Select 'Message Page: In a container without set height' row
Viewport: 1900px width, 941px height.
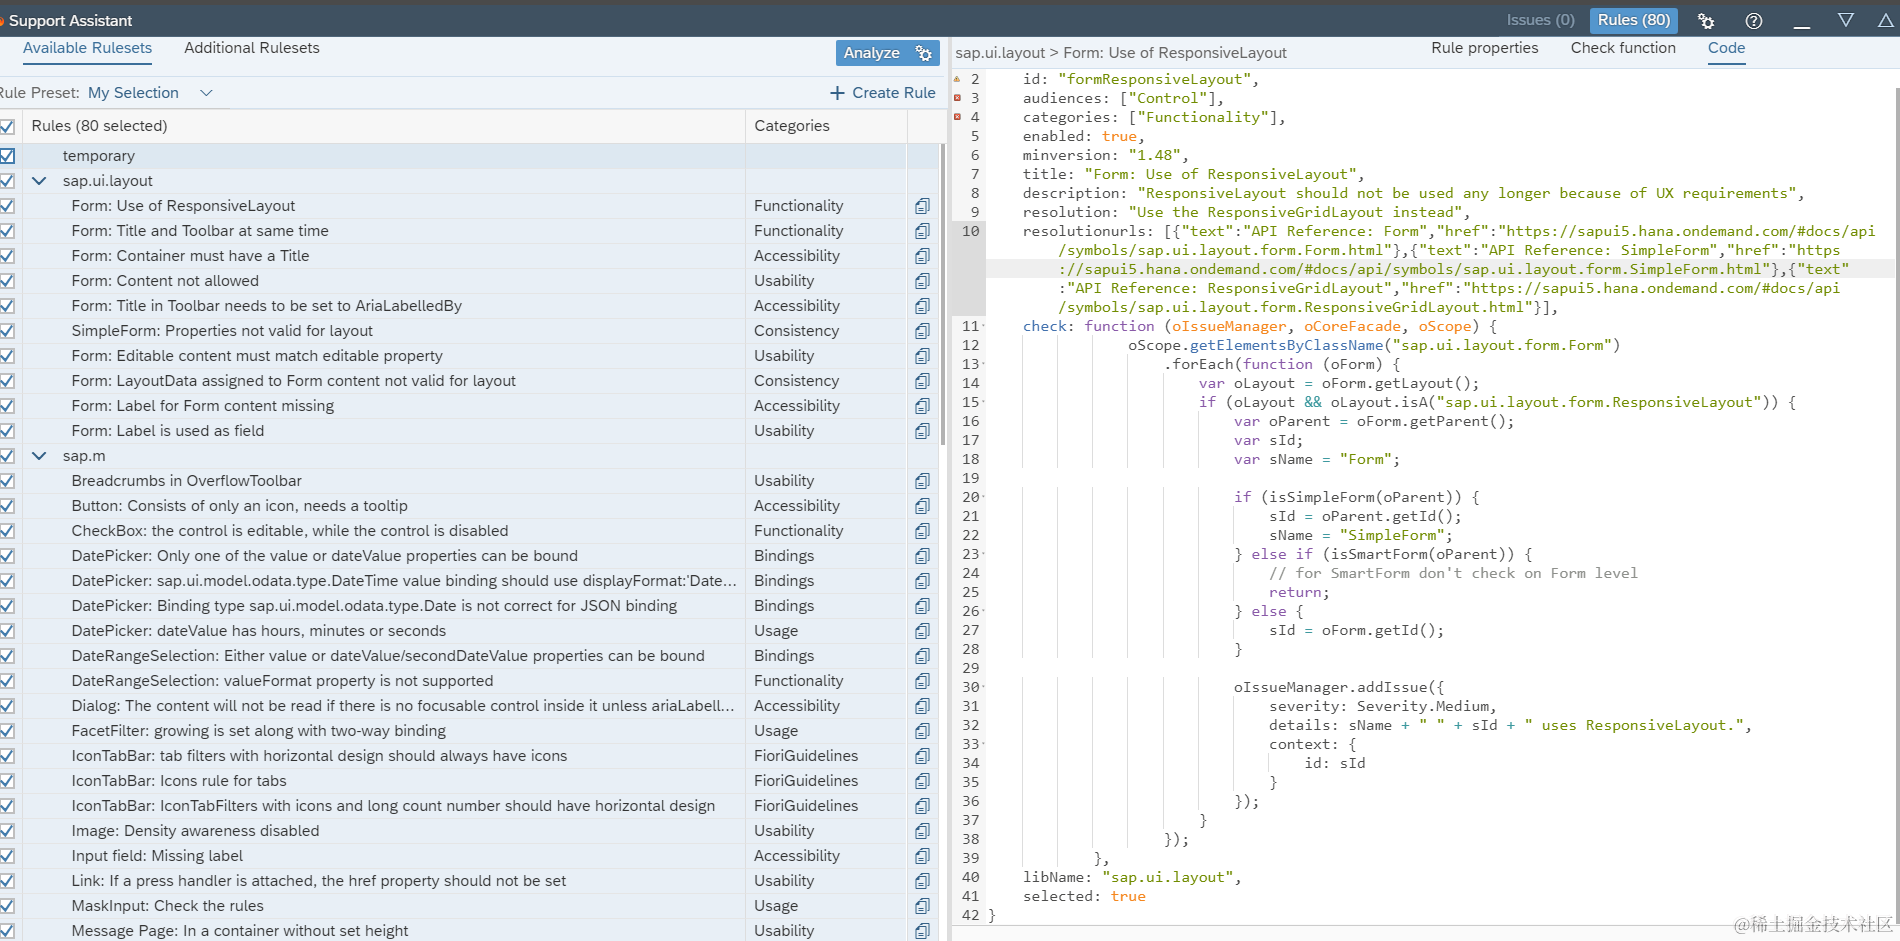470,931
